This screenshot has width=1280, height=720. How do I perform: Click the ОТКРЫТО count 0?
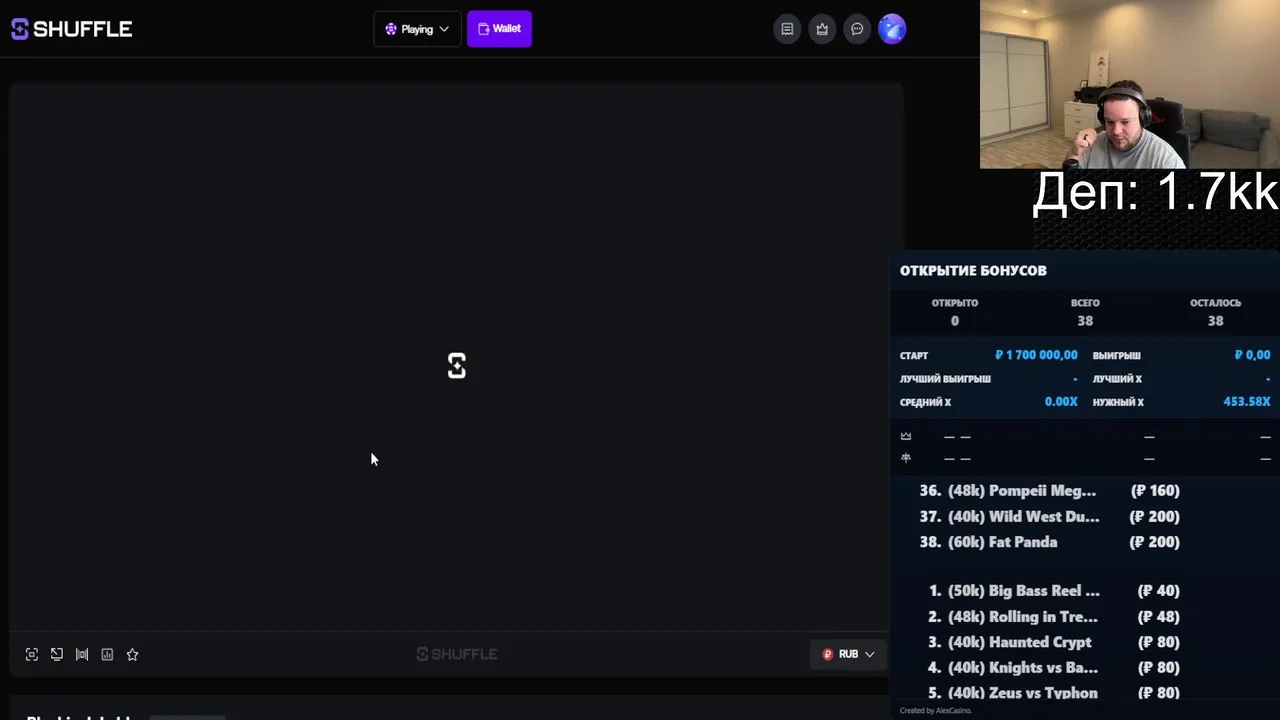(955, 321)
